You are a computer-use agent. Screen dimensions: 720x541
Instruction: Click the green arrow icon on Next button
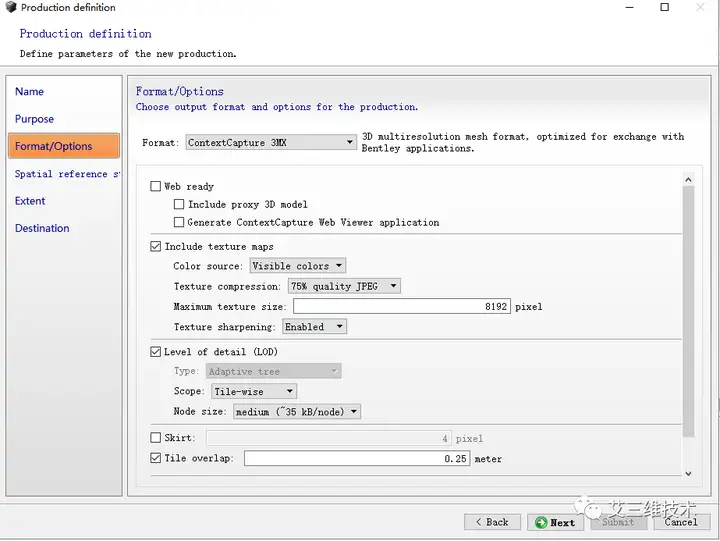click(541, 523)
